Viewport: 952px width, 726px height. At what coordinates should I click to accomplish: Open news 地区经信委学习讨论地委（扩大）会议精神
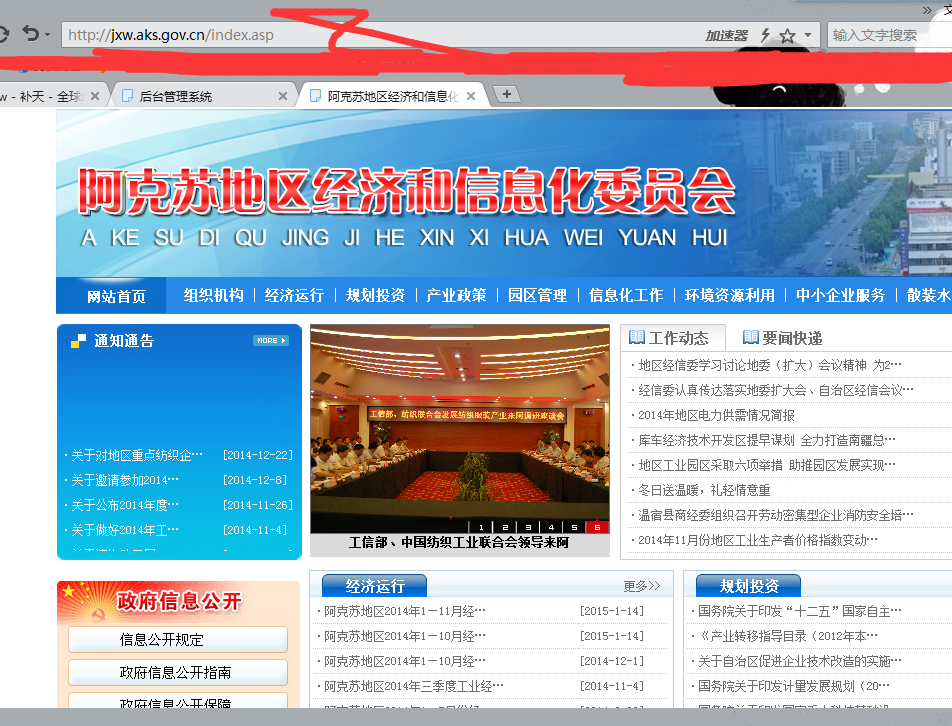770,365
